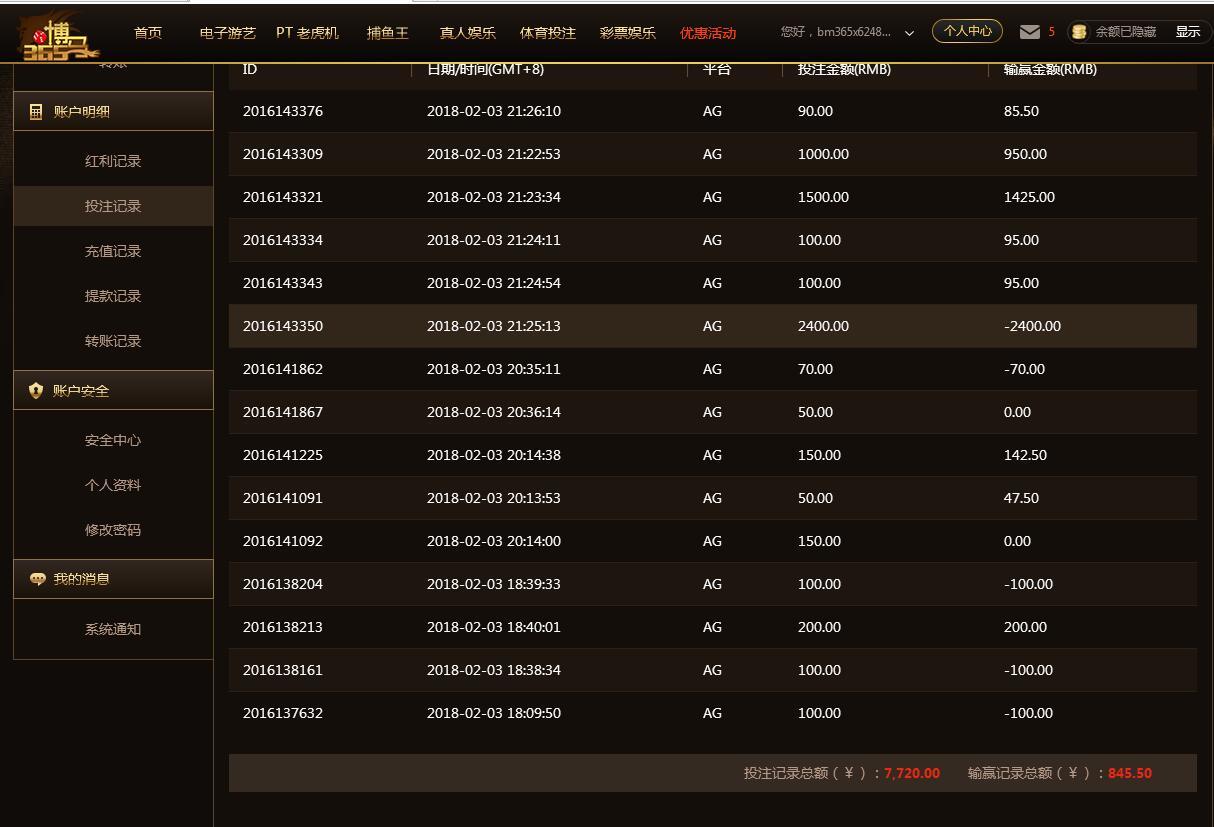Open the 真人娱乐 menu item

pos(467,33)
